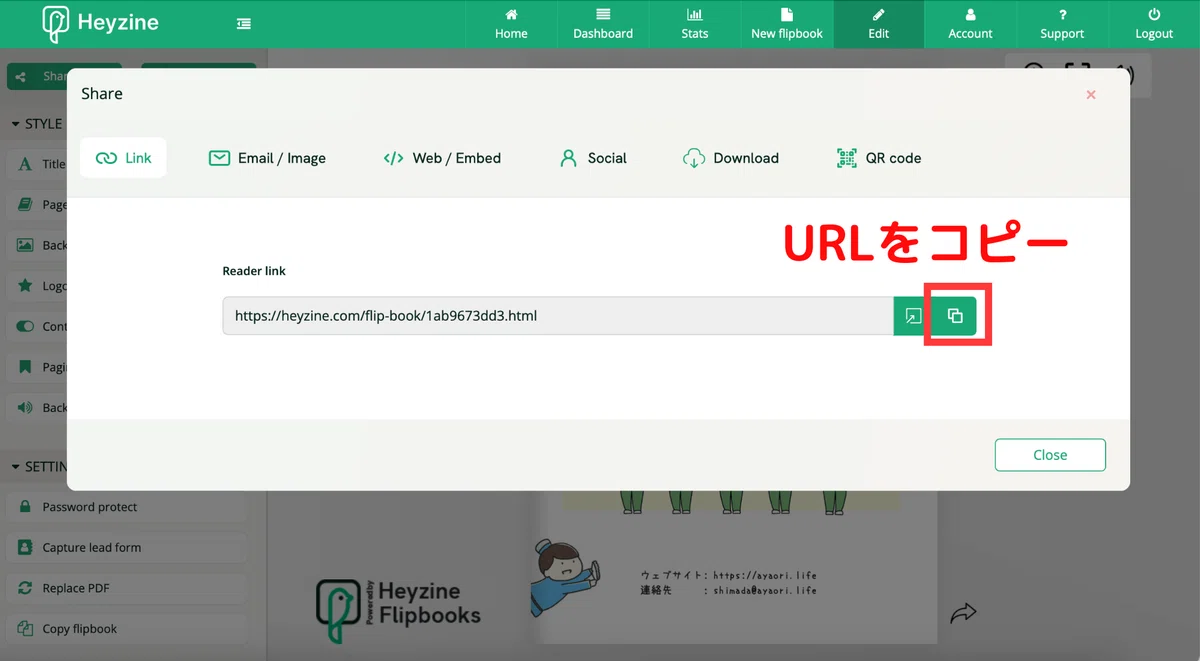Screen dimensions: 1200x661
Task: Close the Share dialog with X
Action: coord(1091,94)
